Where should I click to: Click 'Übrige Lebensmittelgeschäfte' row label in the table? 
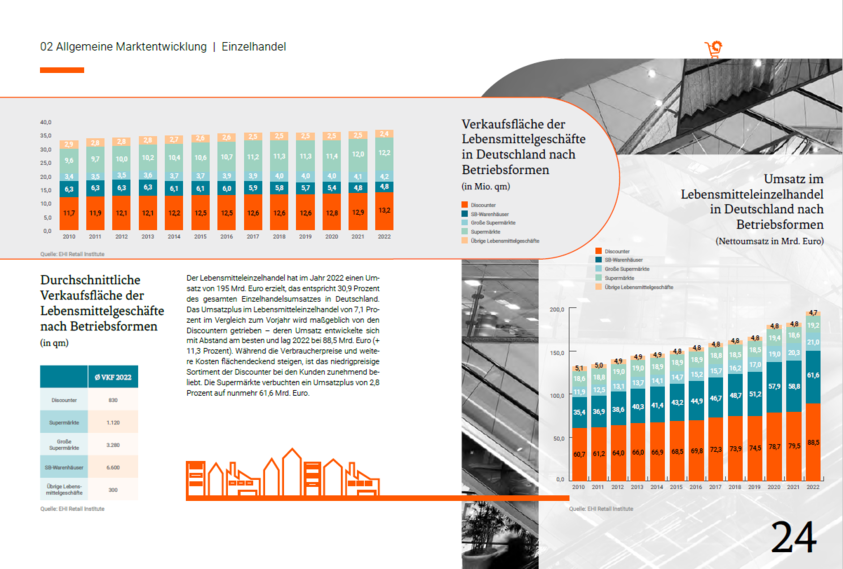point(64,489)
